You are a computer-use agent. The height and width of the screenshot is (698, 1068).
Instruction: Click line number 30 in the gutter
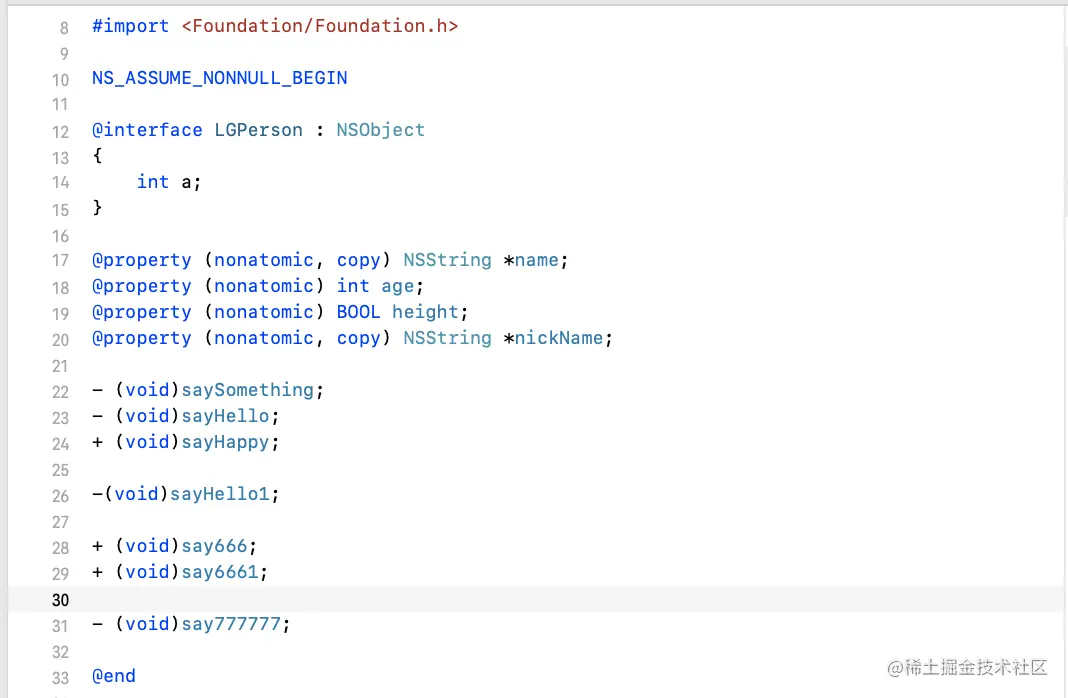coord(60,600)
